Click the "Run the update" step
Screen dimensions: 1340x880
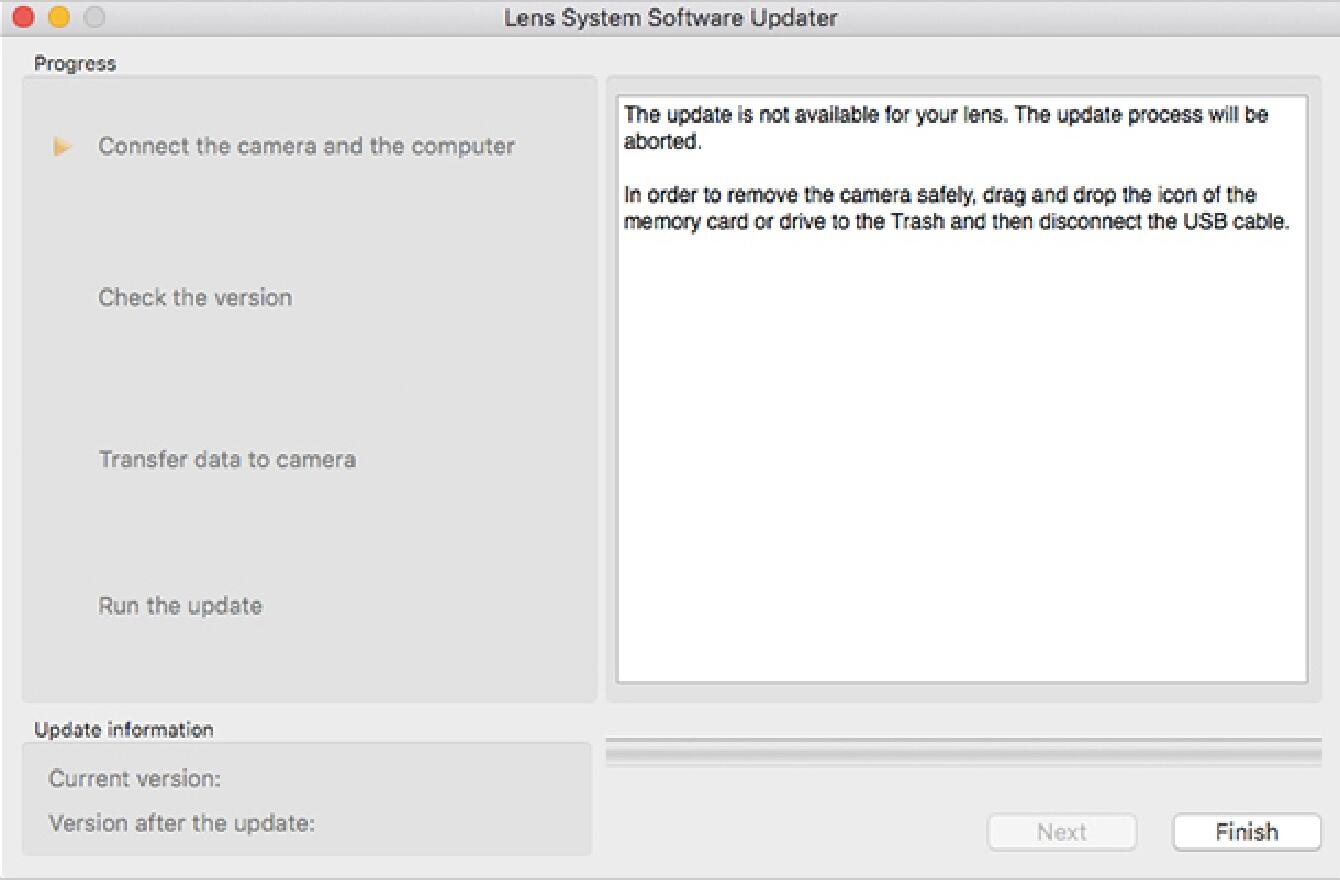tap(180, 606)
